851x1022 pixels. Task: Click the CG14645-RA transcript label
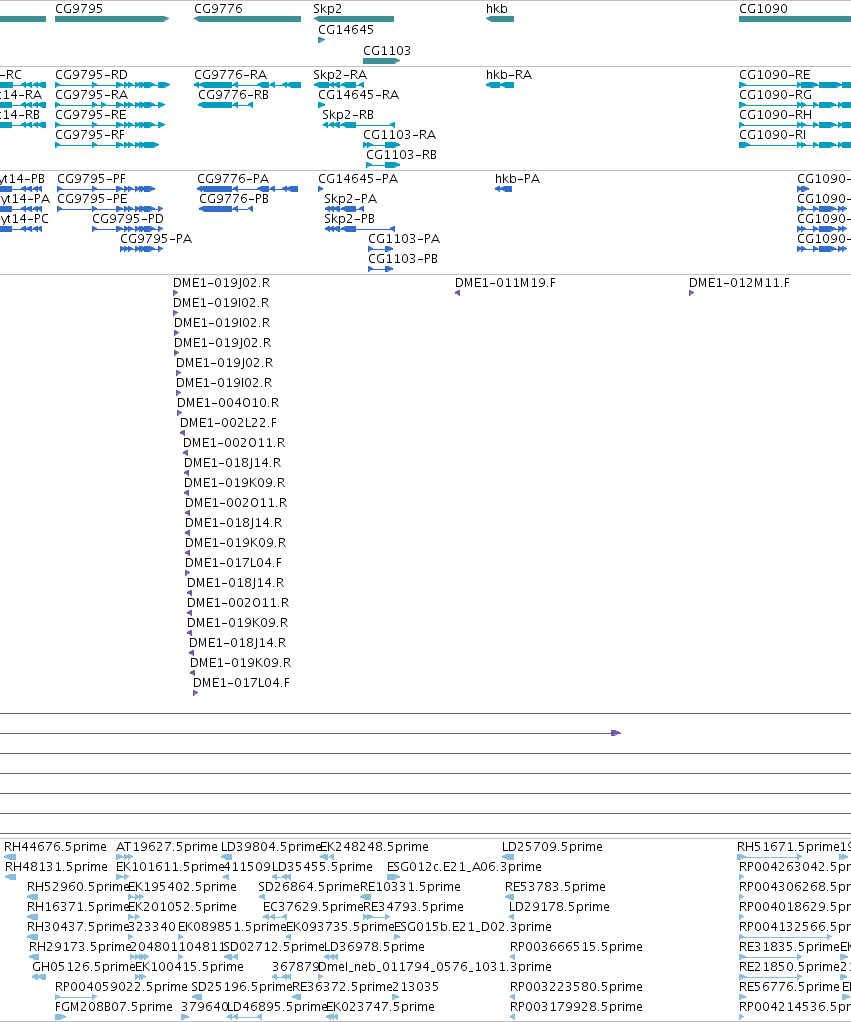[x=358, y=95]
